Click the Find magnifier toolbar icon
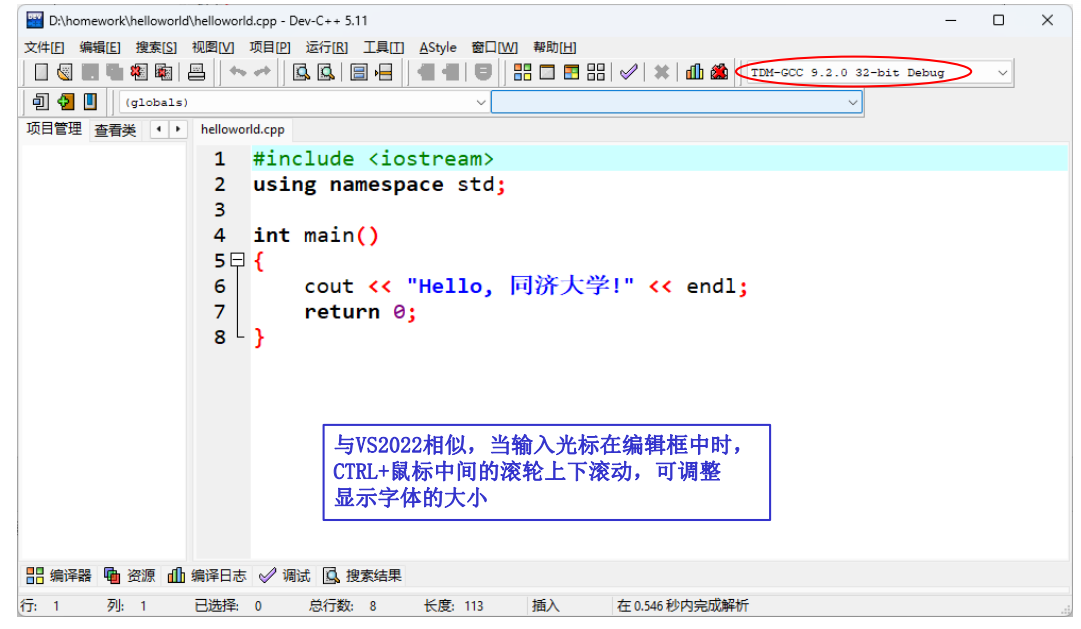 pos(300,72)
